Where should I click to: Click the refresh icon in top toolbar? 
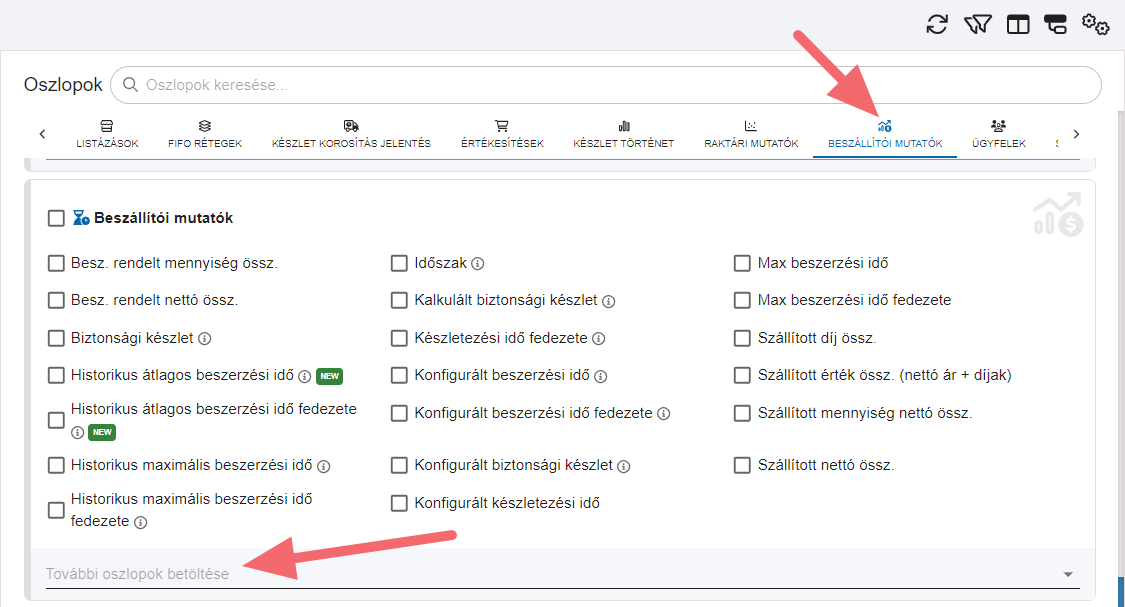click(x=937, y=25)
